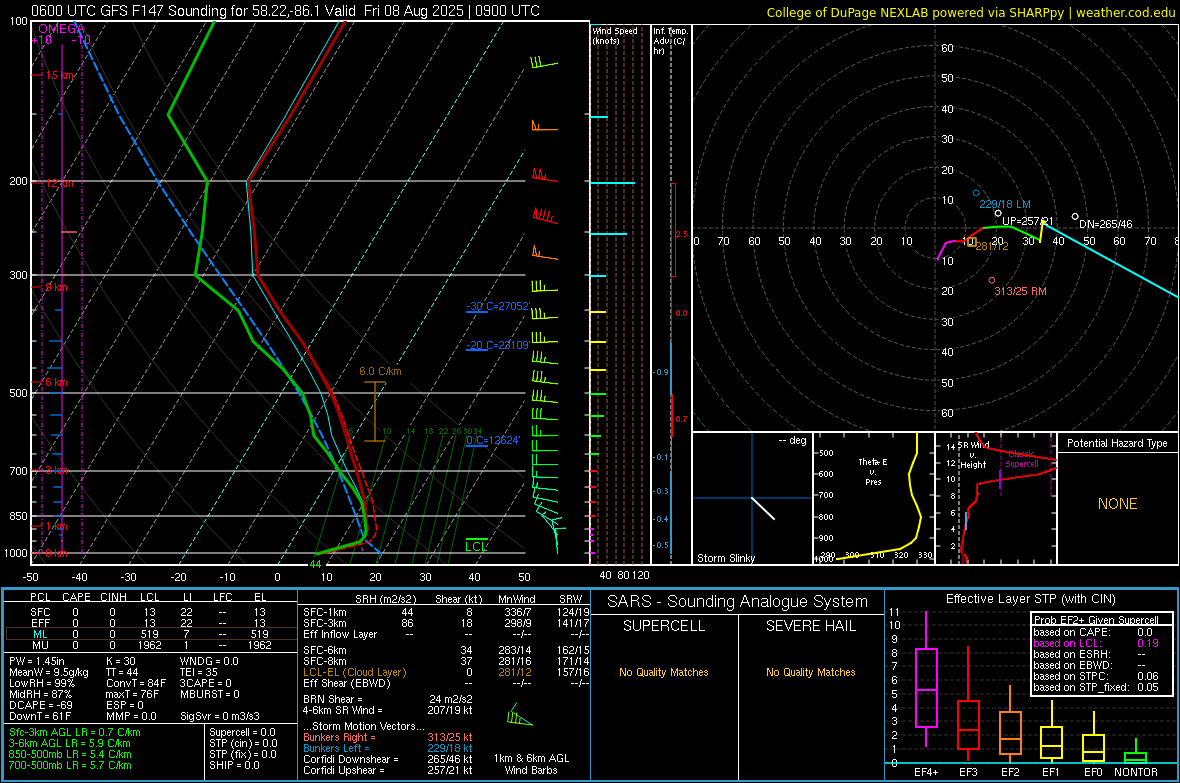Viewport: 1180px width, 783px height.
Task: Click the Inf. Temp. Adv. panel header
Action: 670,41
